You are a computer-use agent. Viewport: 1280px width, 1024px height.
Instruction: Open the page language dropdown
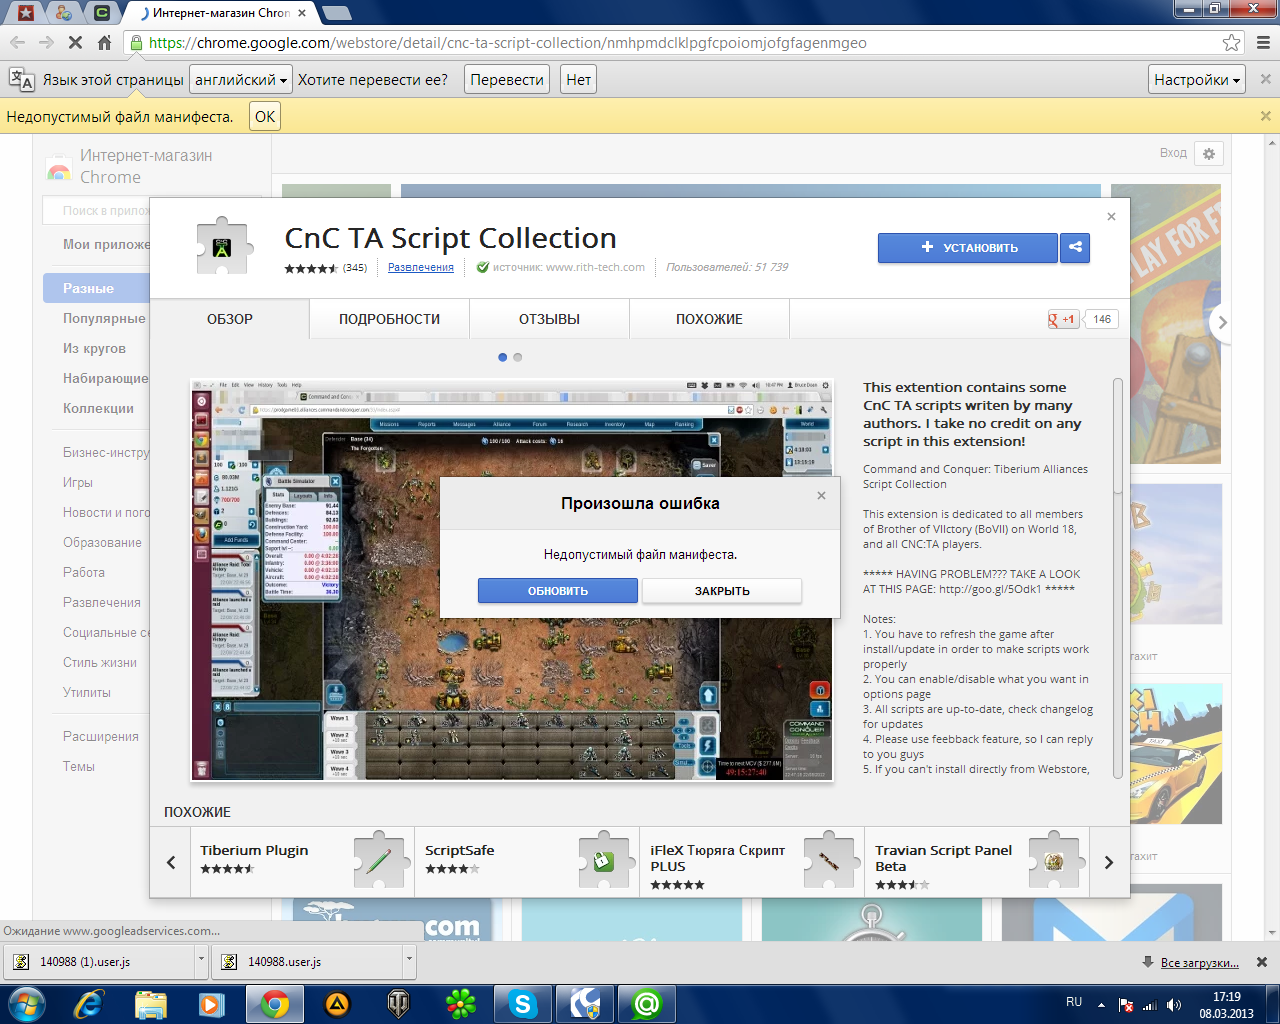241,80
